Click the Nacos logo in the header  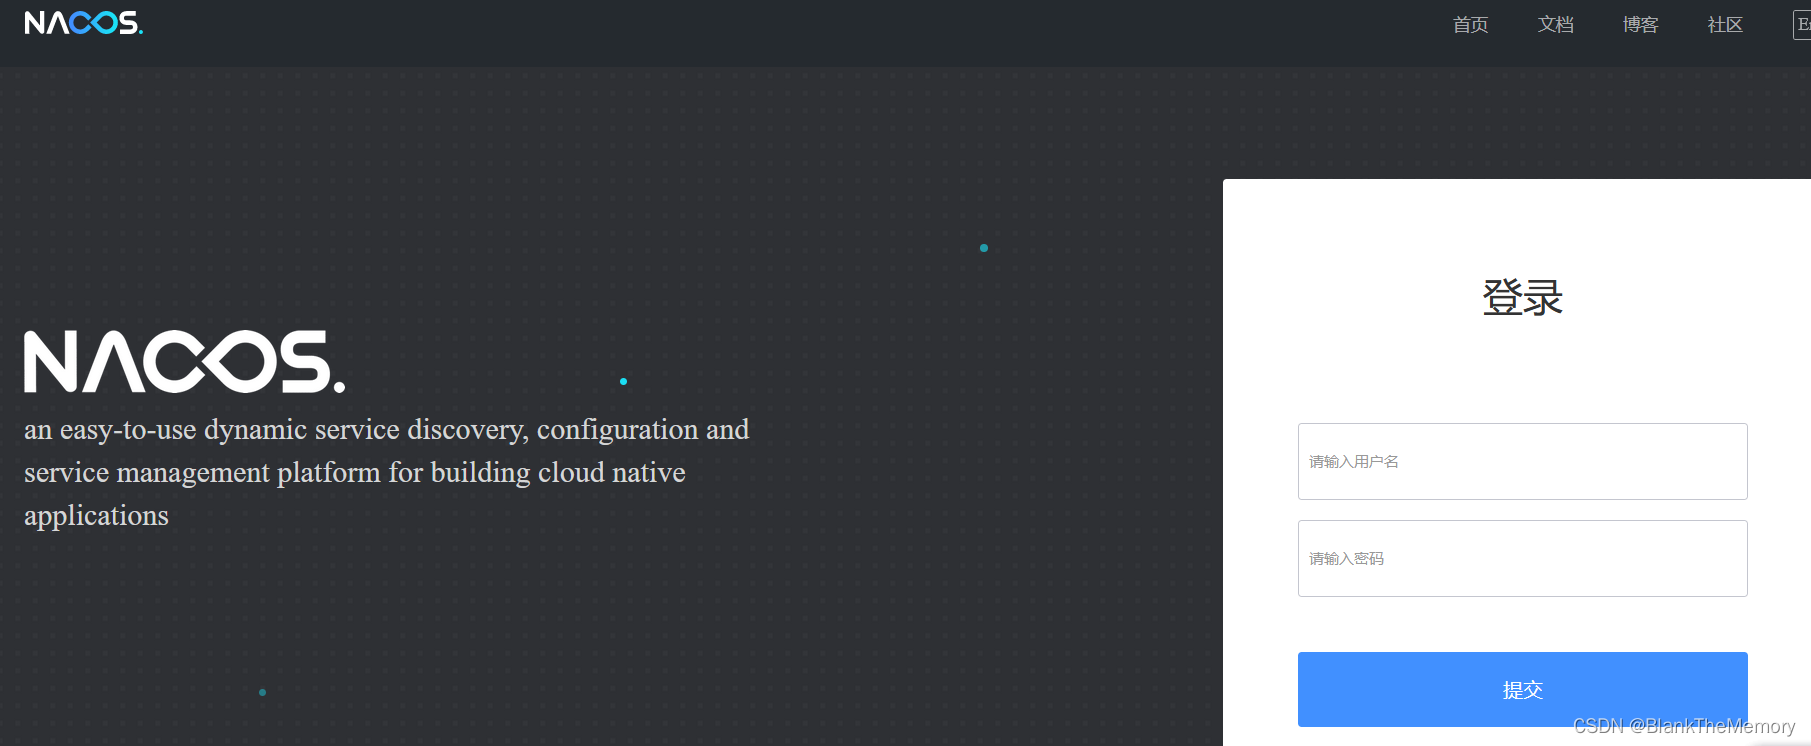84,23
